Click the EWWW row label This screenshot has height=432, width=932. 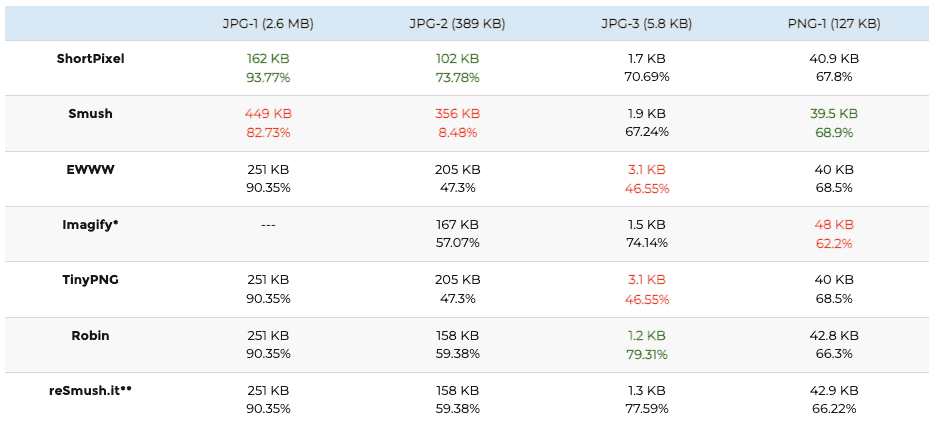tap(90, 169)
